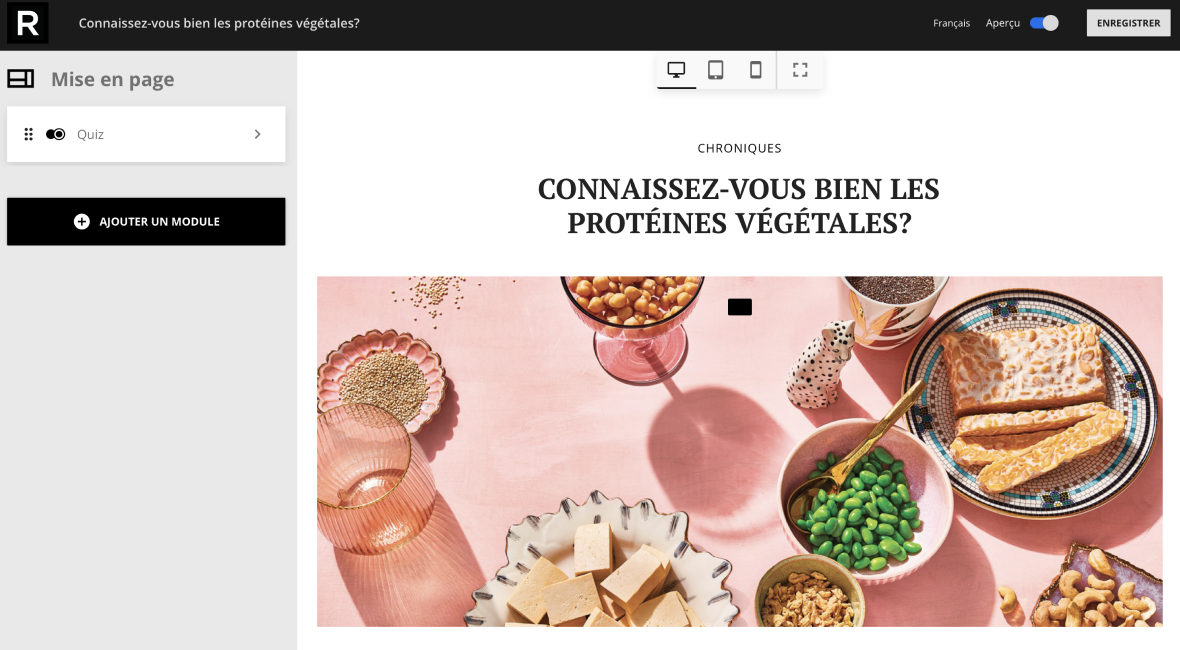The width and height of the screenshot is (1180, 650).
Task: Expand the Quiz module chevron
Action: pyautogui.click(x=257, y=134)
